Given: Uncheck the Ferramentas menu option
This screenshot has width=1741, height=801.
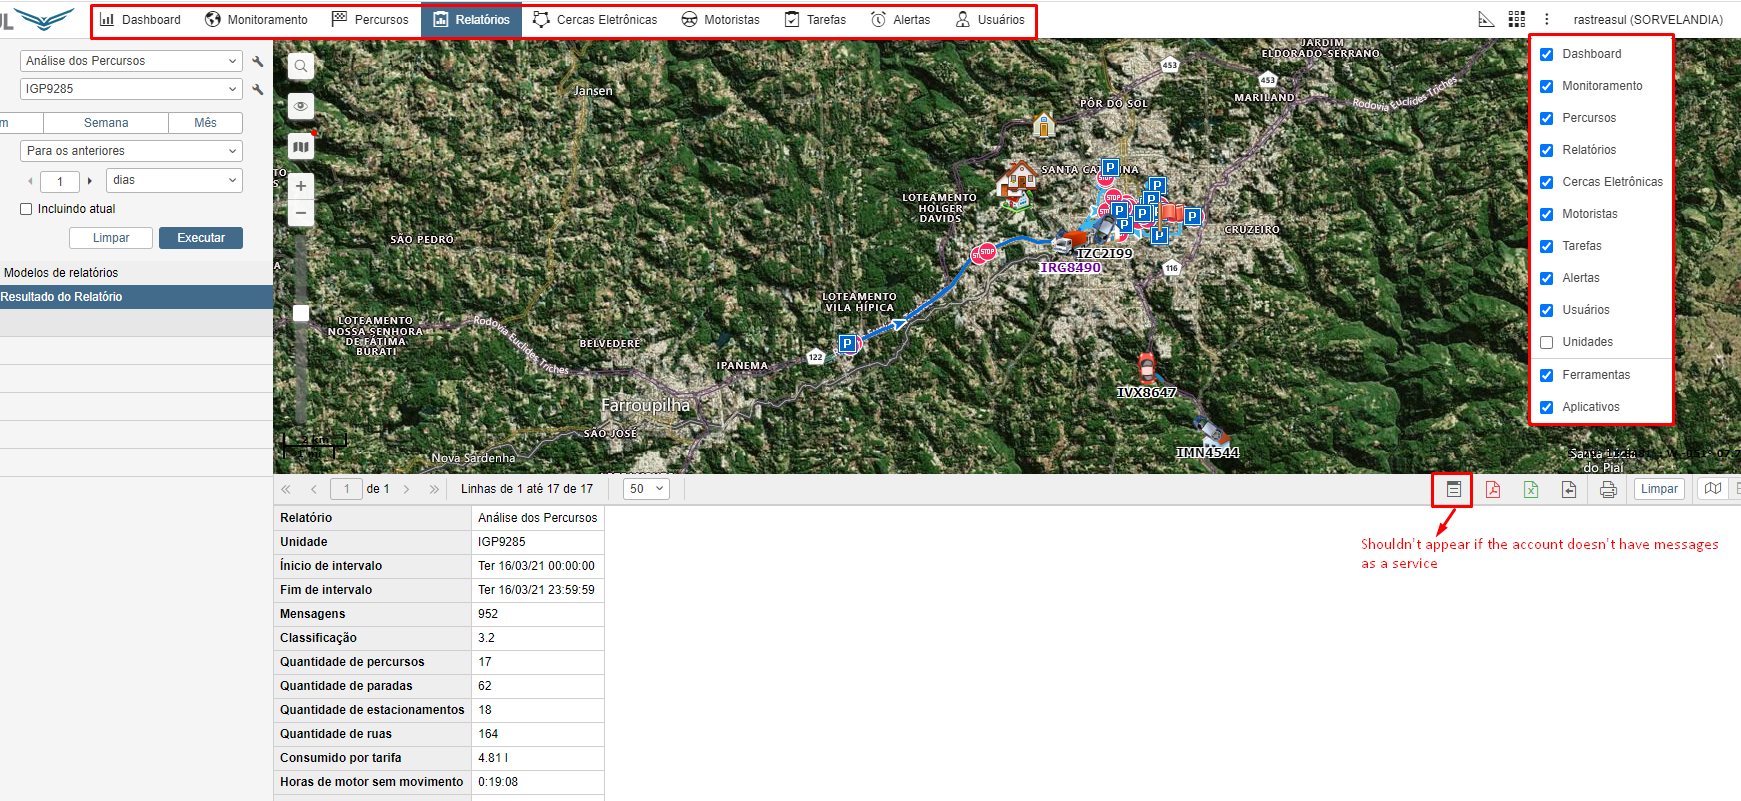Looking at the screenshot, I should (x=1546, y=375).
